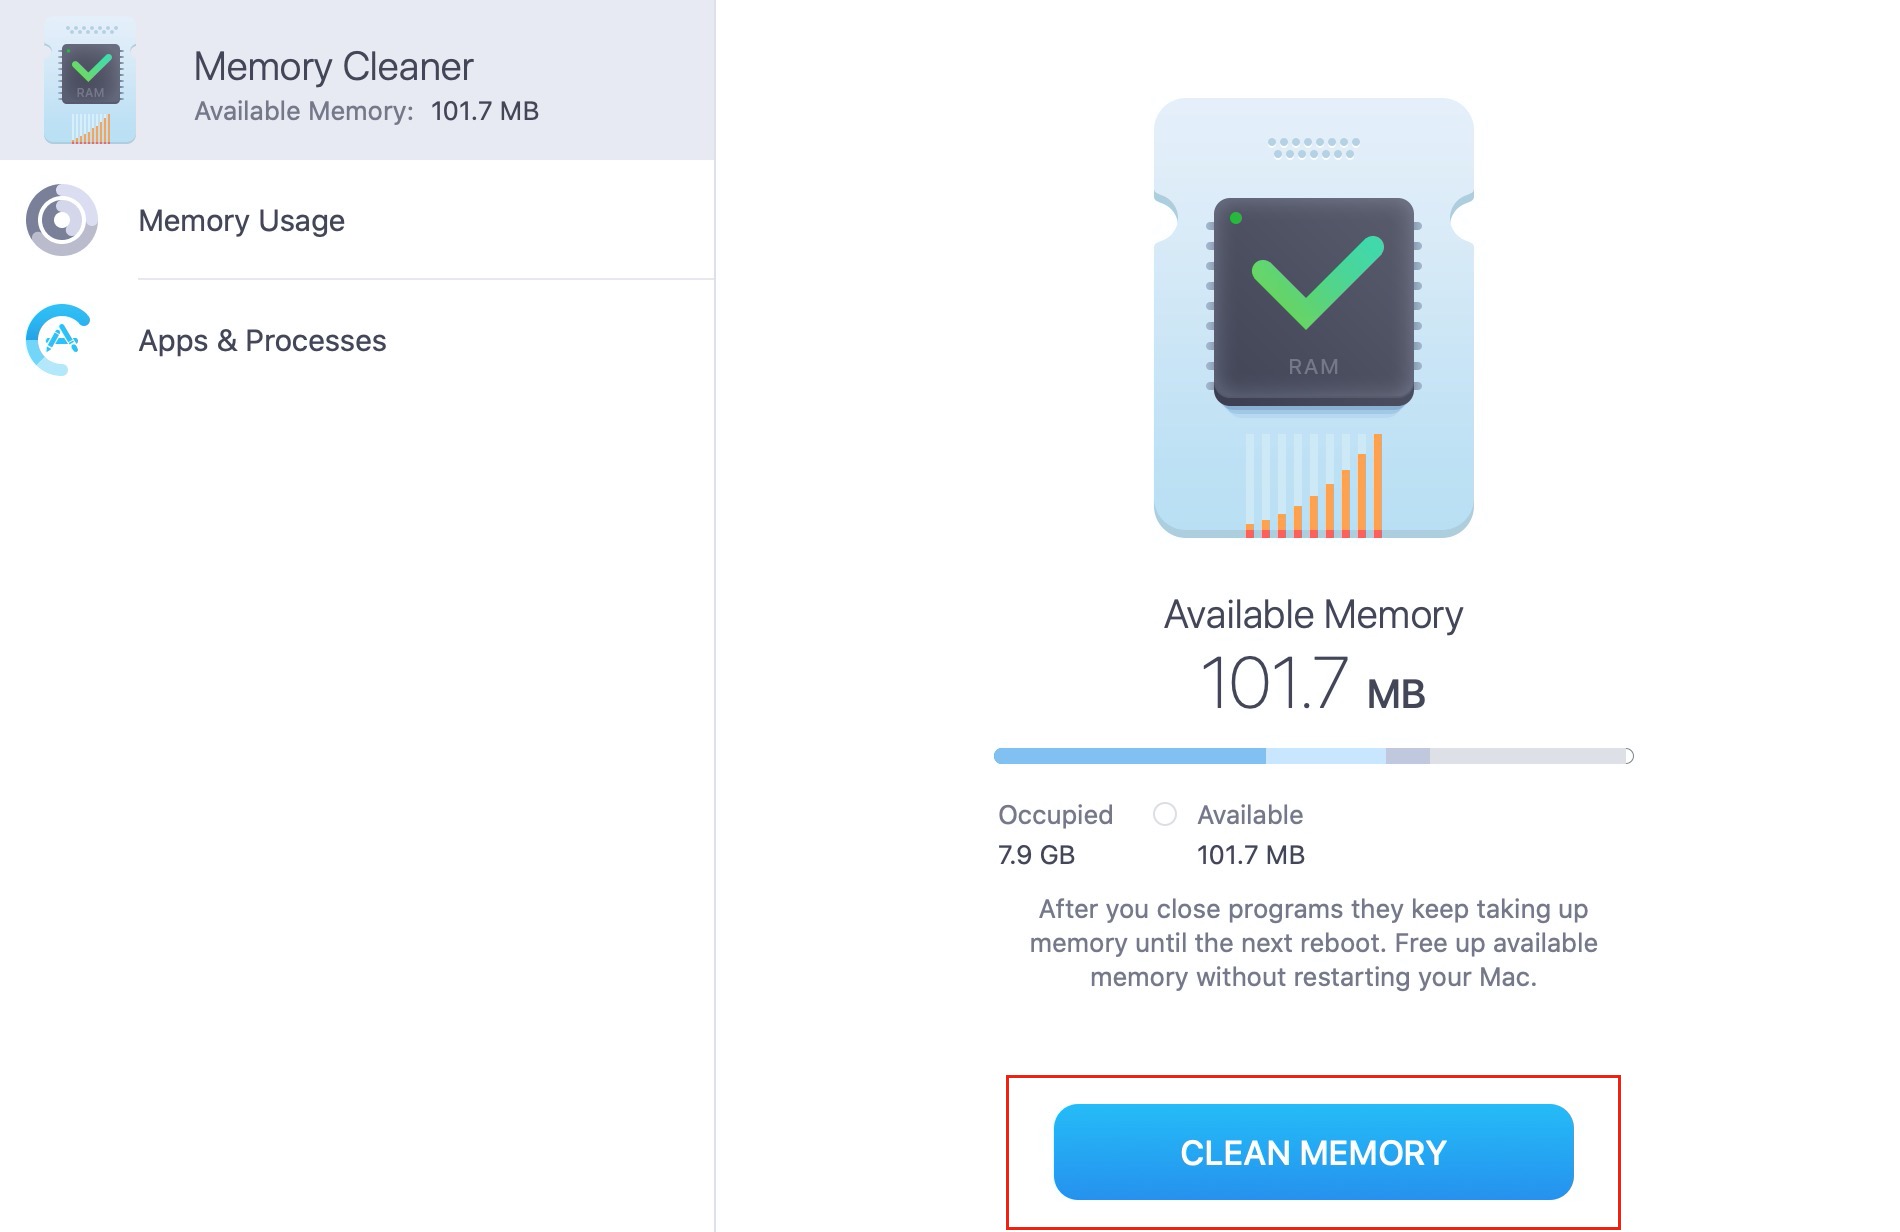1900x1232 pixels.
Task: Click the Available legend circle indicator
Action: click(x=1164, y=814)
